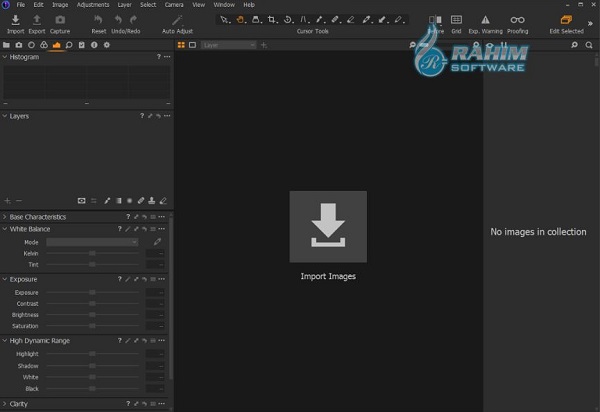Click the Brightness slider handle
This screenshot has width=600, height=412.
[x=92, y=314]
